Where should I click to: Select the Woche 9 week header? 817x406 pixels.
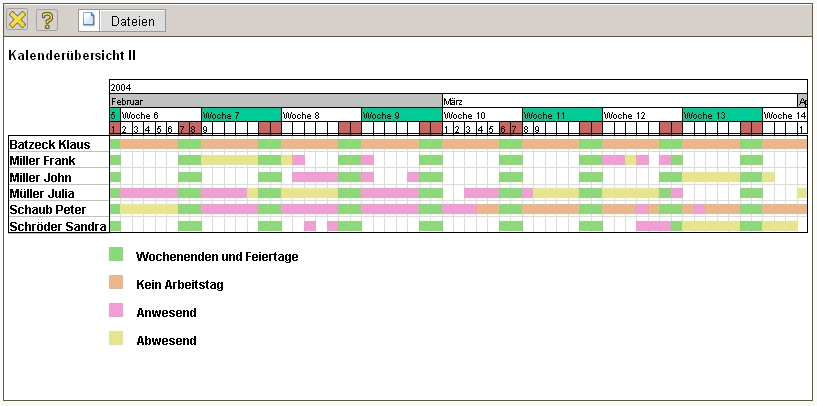(401, 115)
